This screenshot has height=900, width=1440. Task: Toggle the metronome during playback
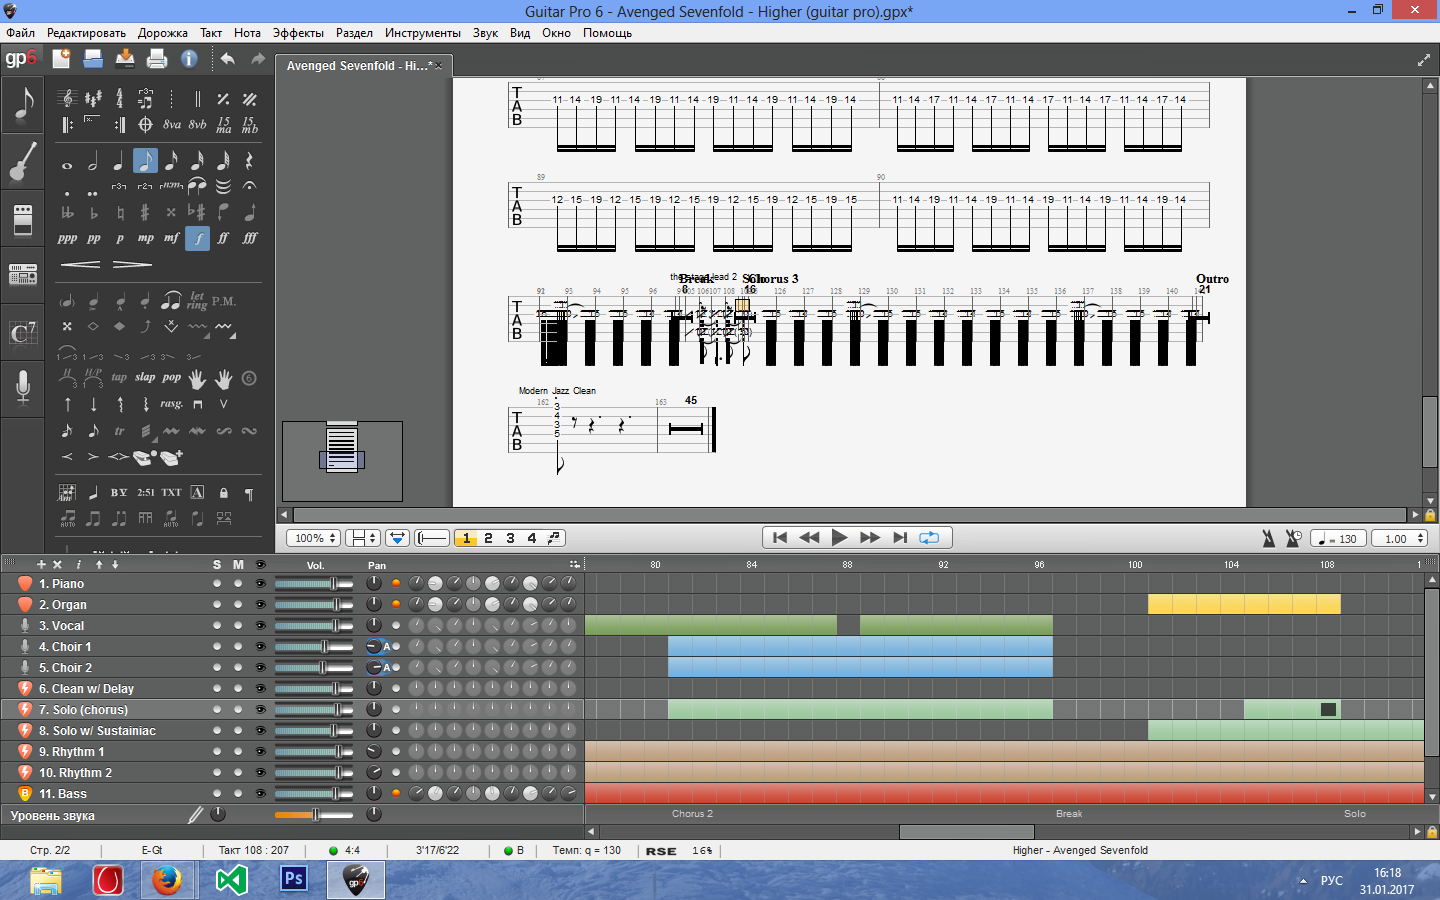coord(1268,538)
